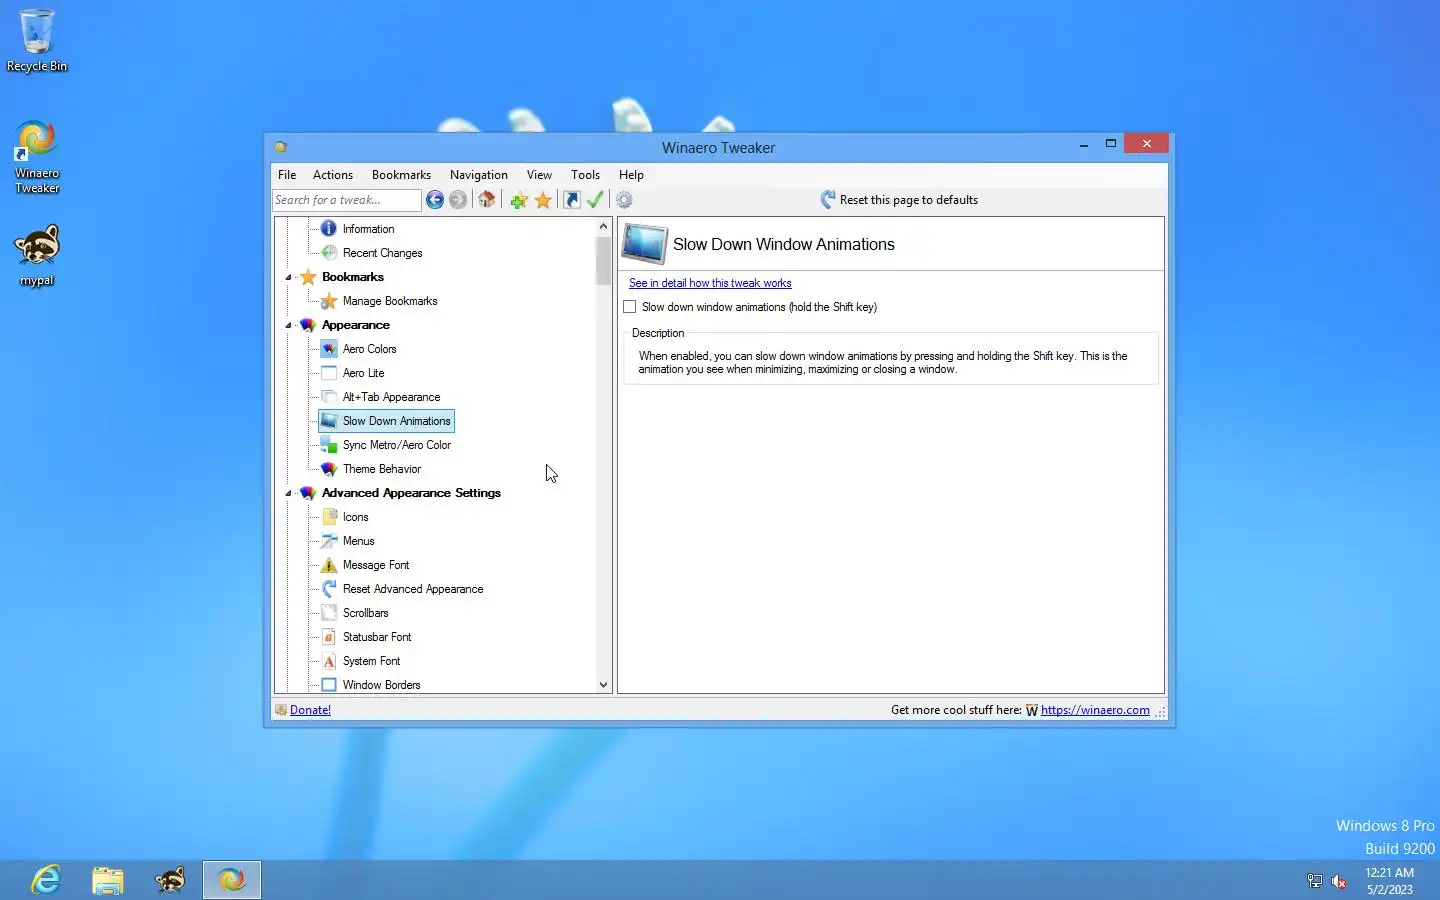Click the Mypal raccoon taskbar icon
The width and height of the screenshot is (1440, 900).
[x=170, y=880]
